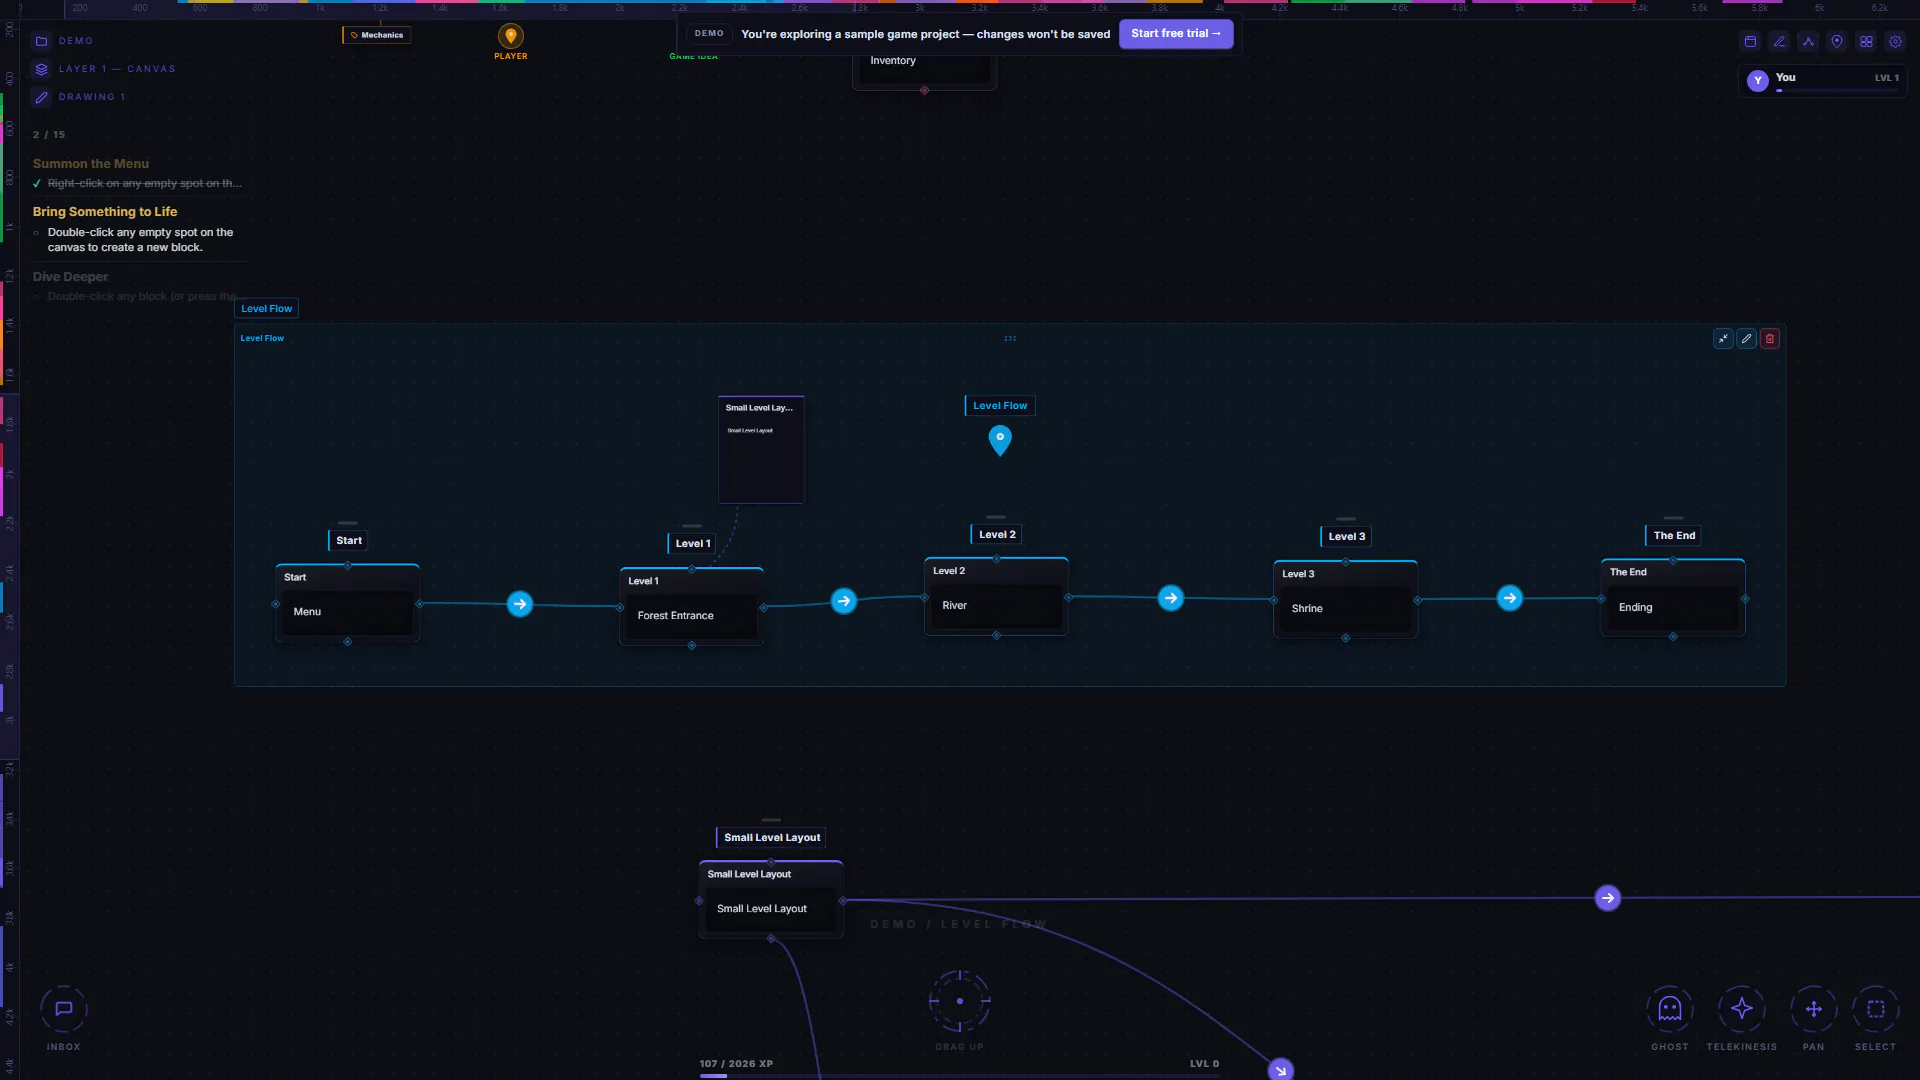Open the window panel icon in top toolbar

[1750, 42]
